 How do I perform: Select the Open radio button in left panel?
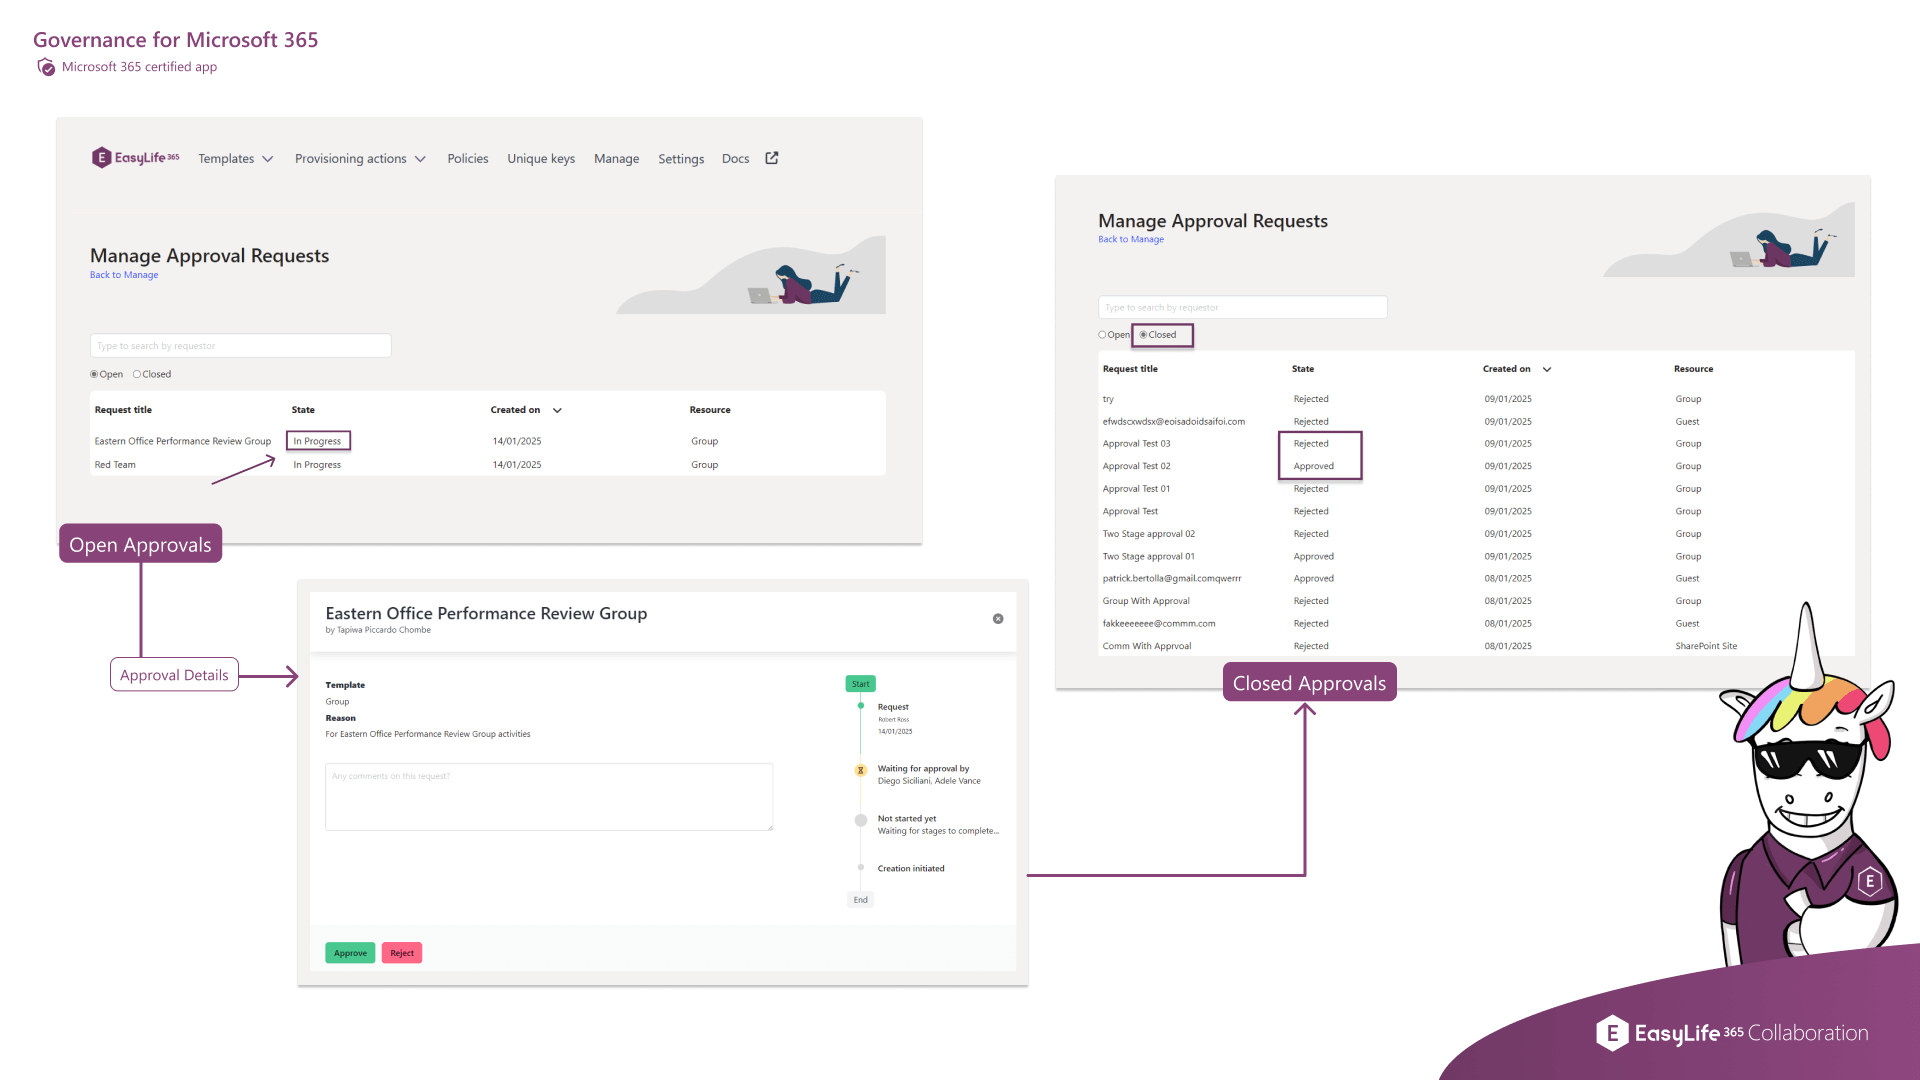coord(94,374)
